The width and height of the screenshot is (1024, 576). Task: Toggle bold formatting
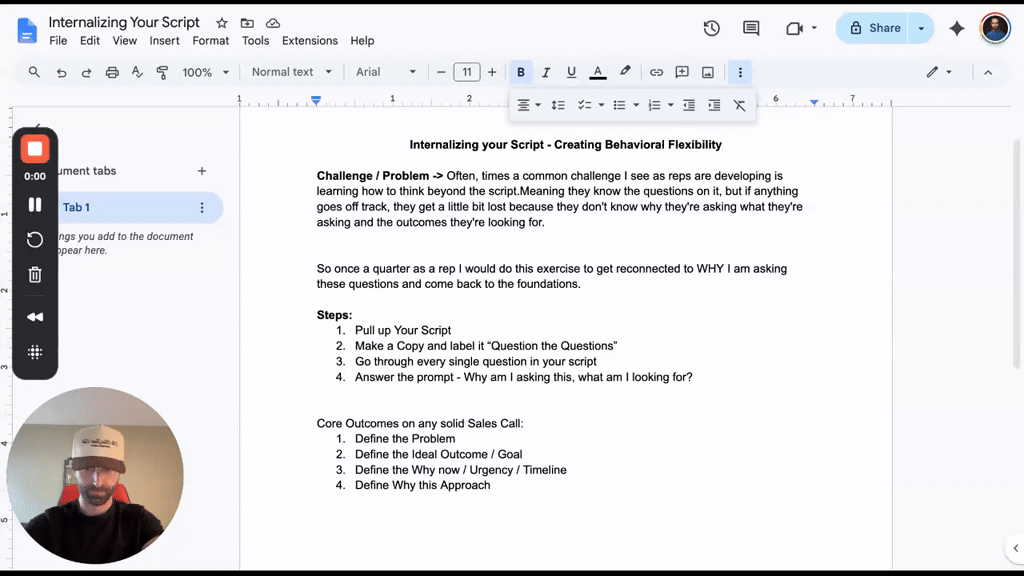tap(521, 72)
